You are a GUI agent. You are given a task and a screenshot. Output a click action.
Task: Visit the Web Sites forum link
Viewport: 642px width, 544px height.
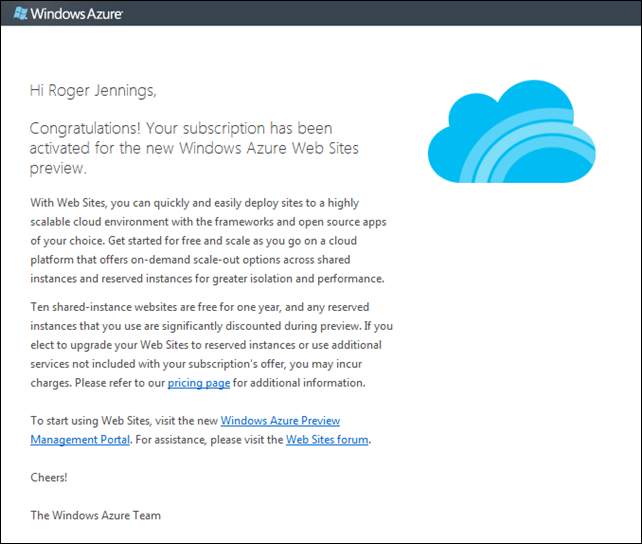point(327,439)
